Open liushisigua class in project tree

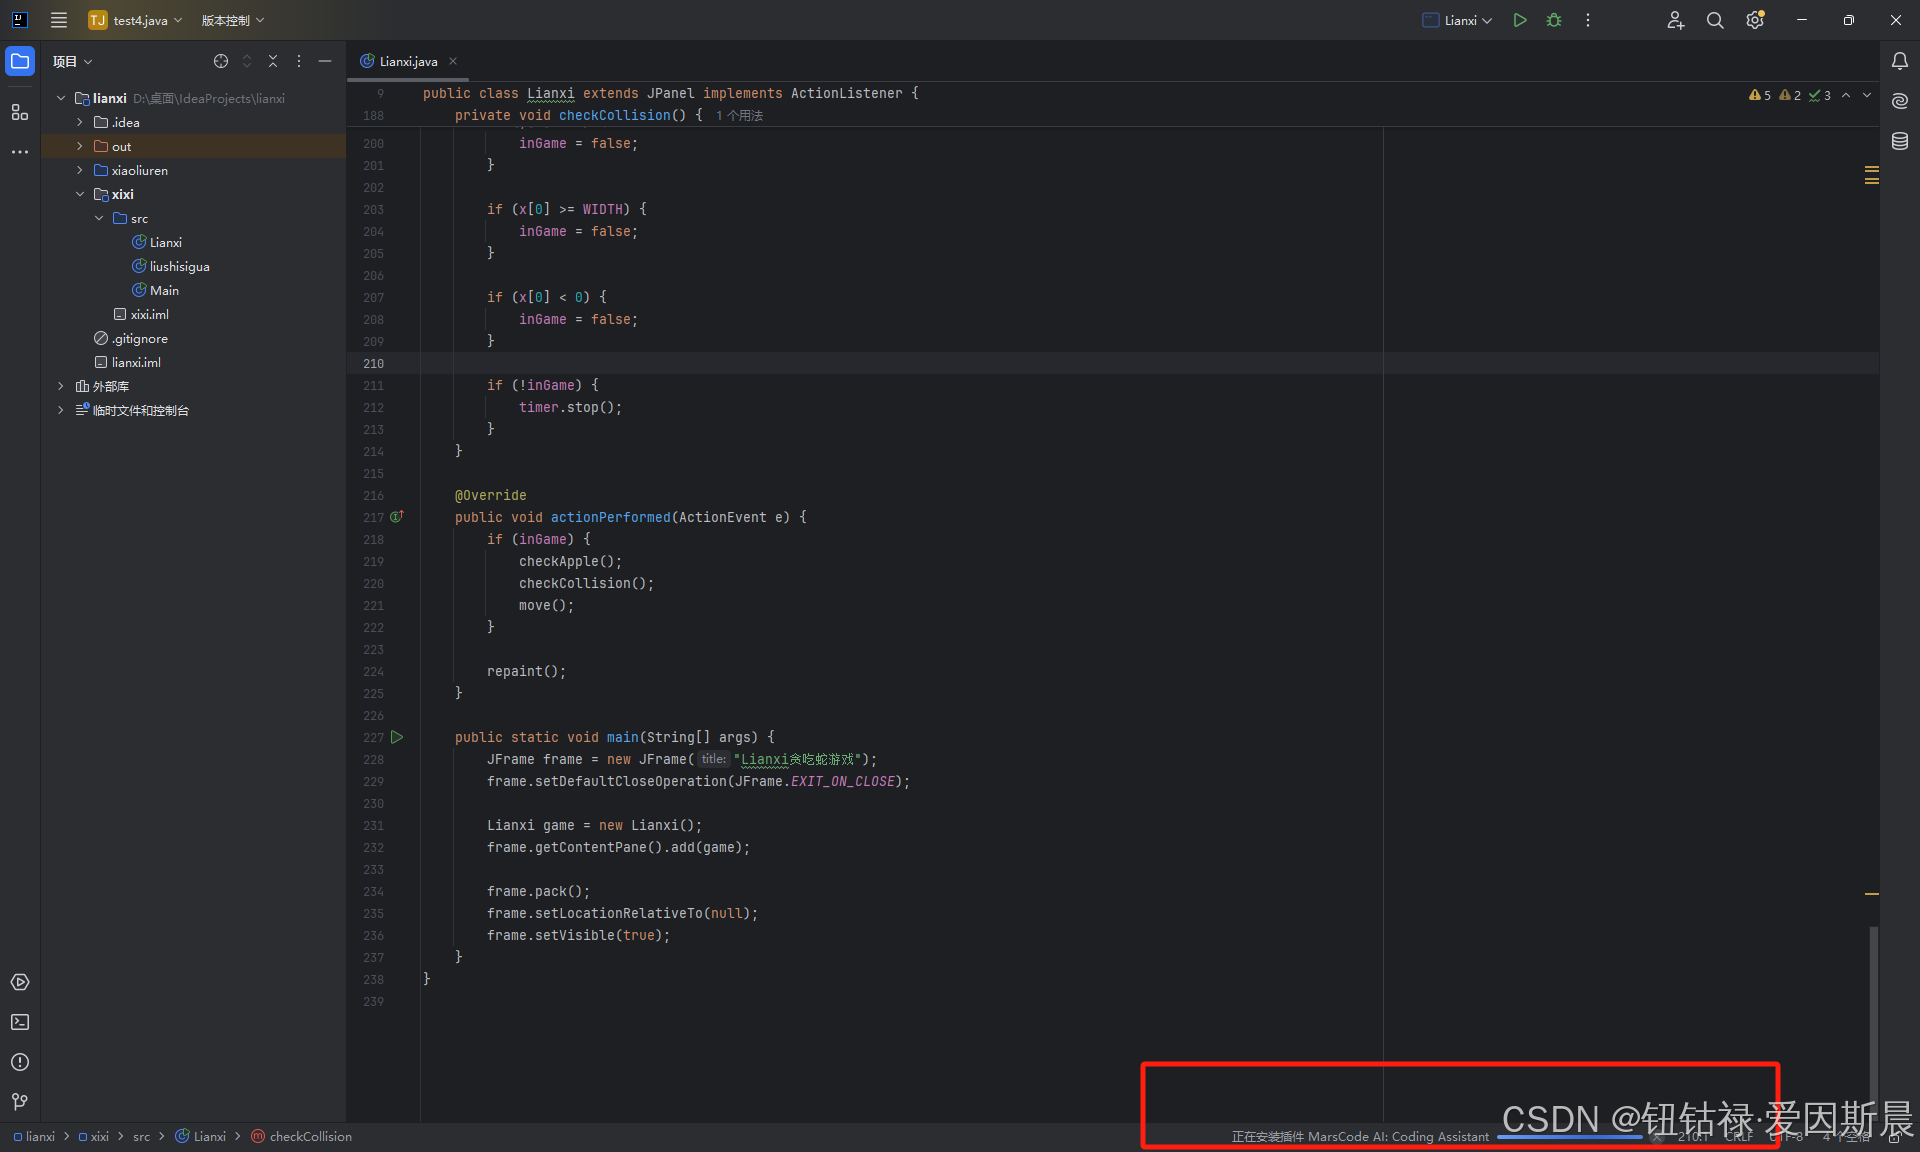pos(179,266)
